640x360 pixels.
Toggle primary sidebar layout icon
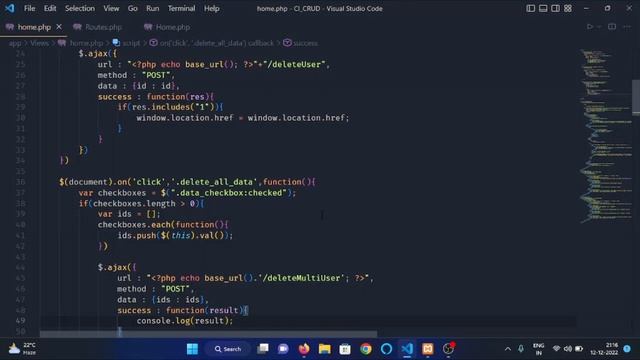530,8
